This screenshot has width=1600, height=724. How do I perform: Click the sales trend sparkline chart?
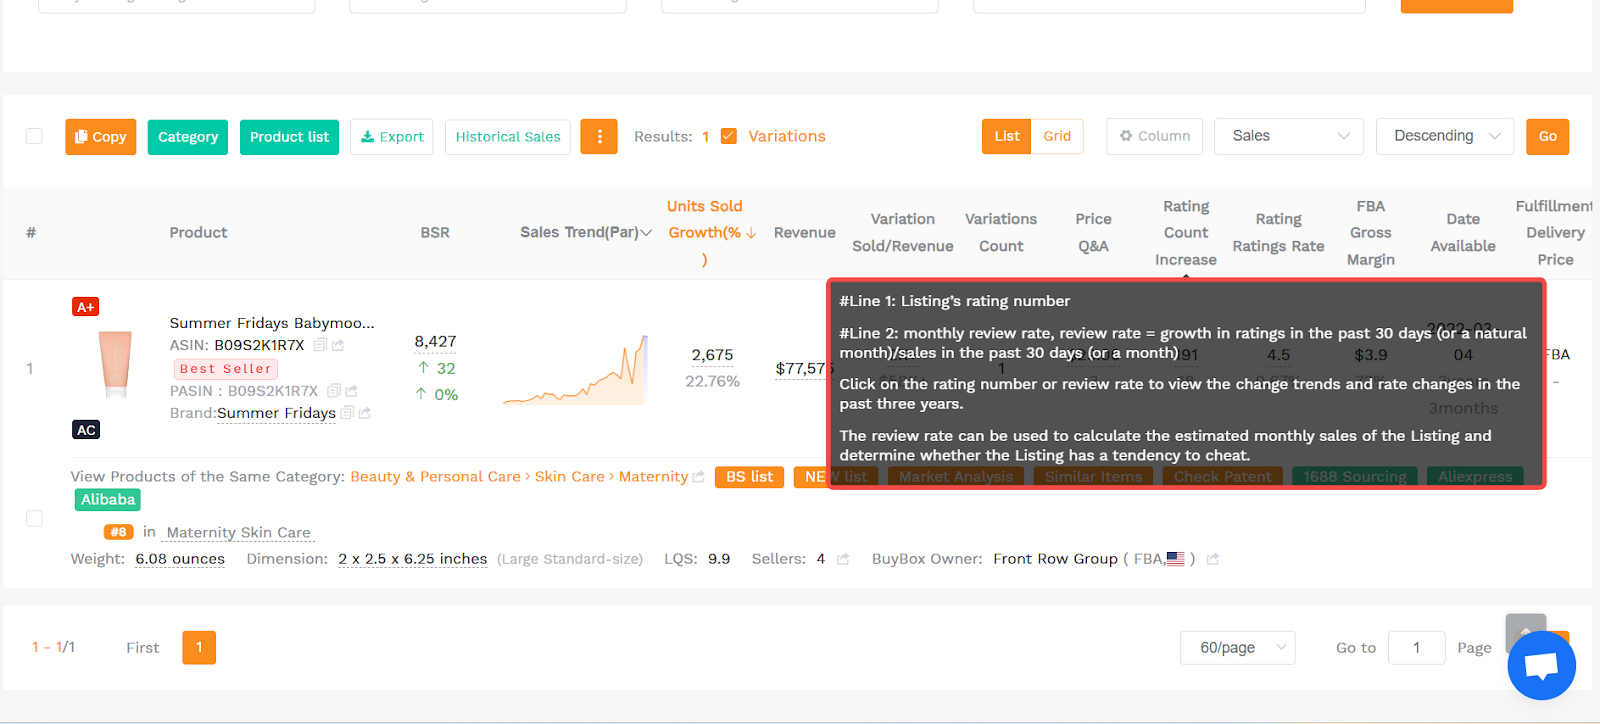pos(575,370)
